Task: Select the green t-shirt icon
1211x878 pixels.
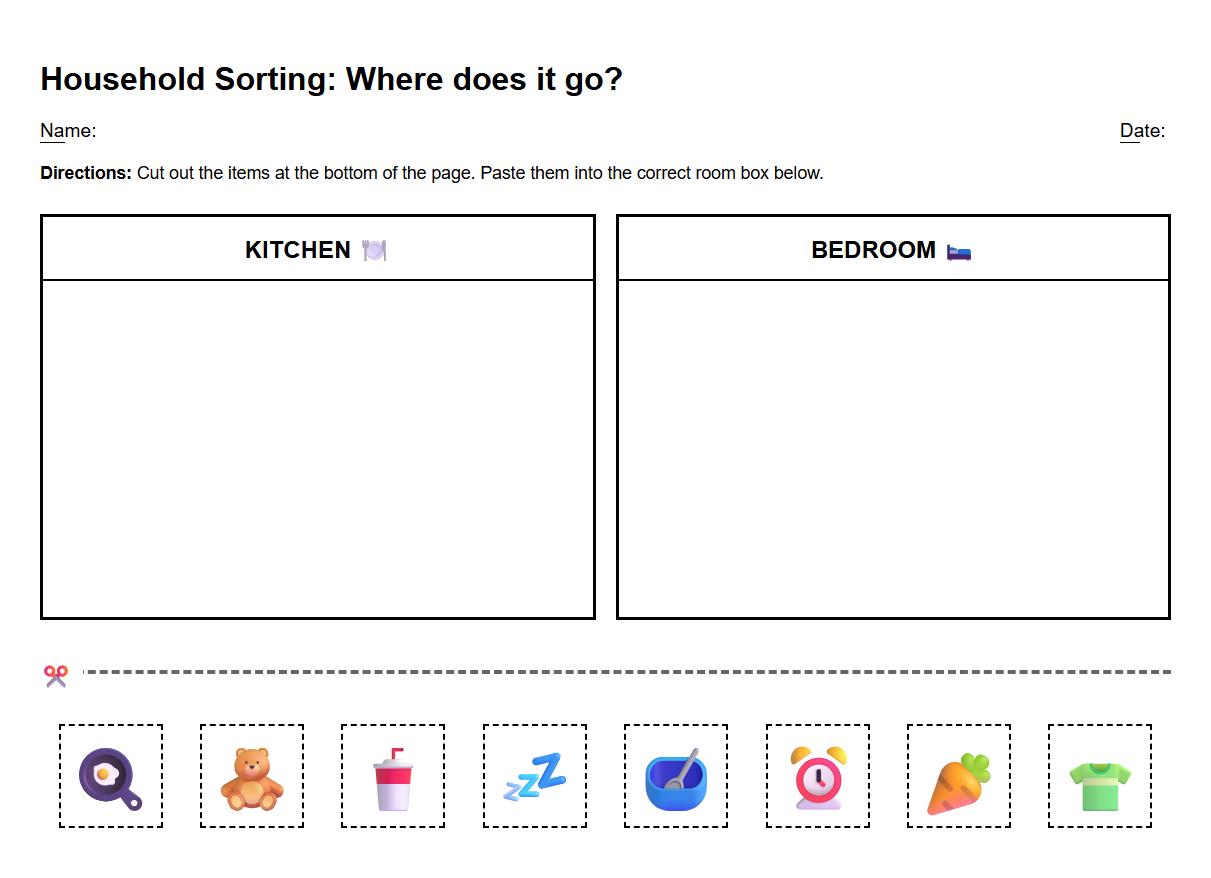Action: [x=1100, y=777]
